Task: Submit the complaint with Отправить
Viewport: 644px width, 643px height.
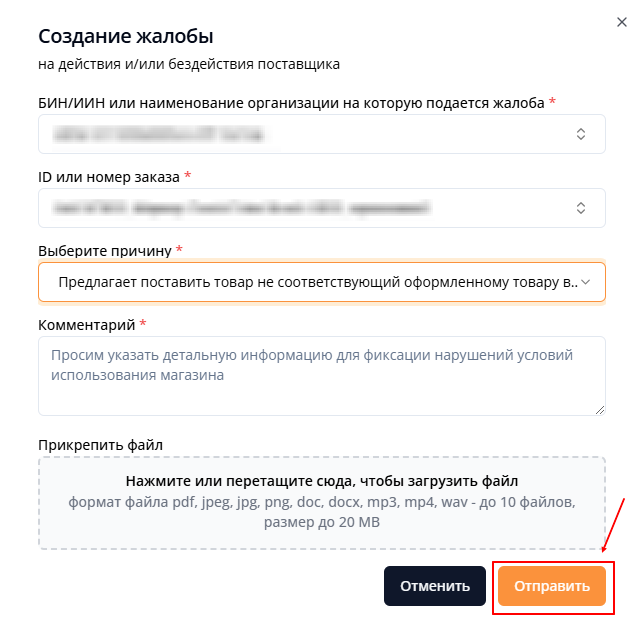Action: 552,586
